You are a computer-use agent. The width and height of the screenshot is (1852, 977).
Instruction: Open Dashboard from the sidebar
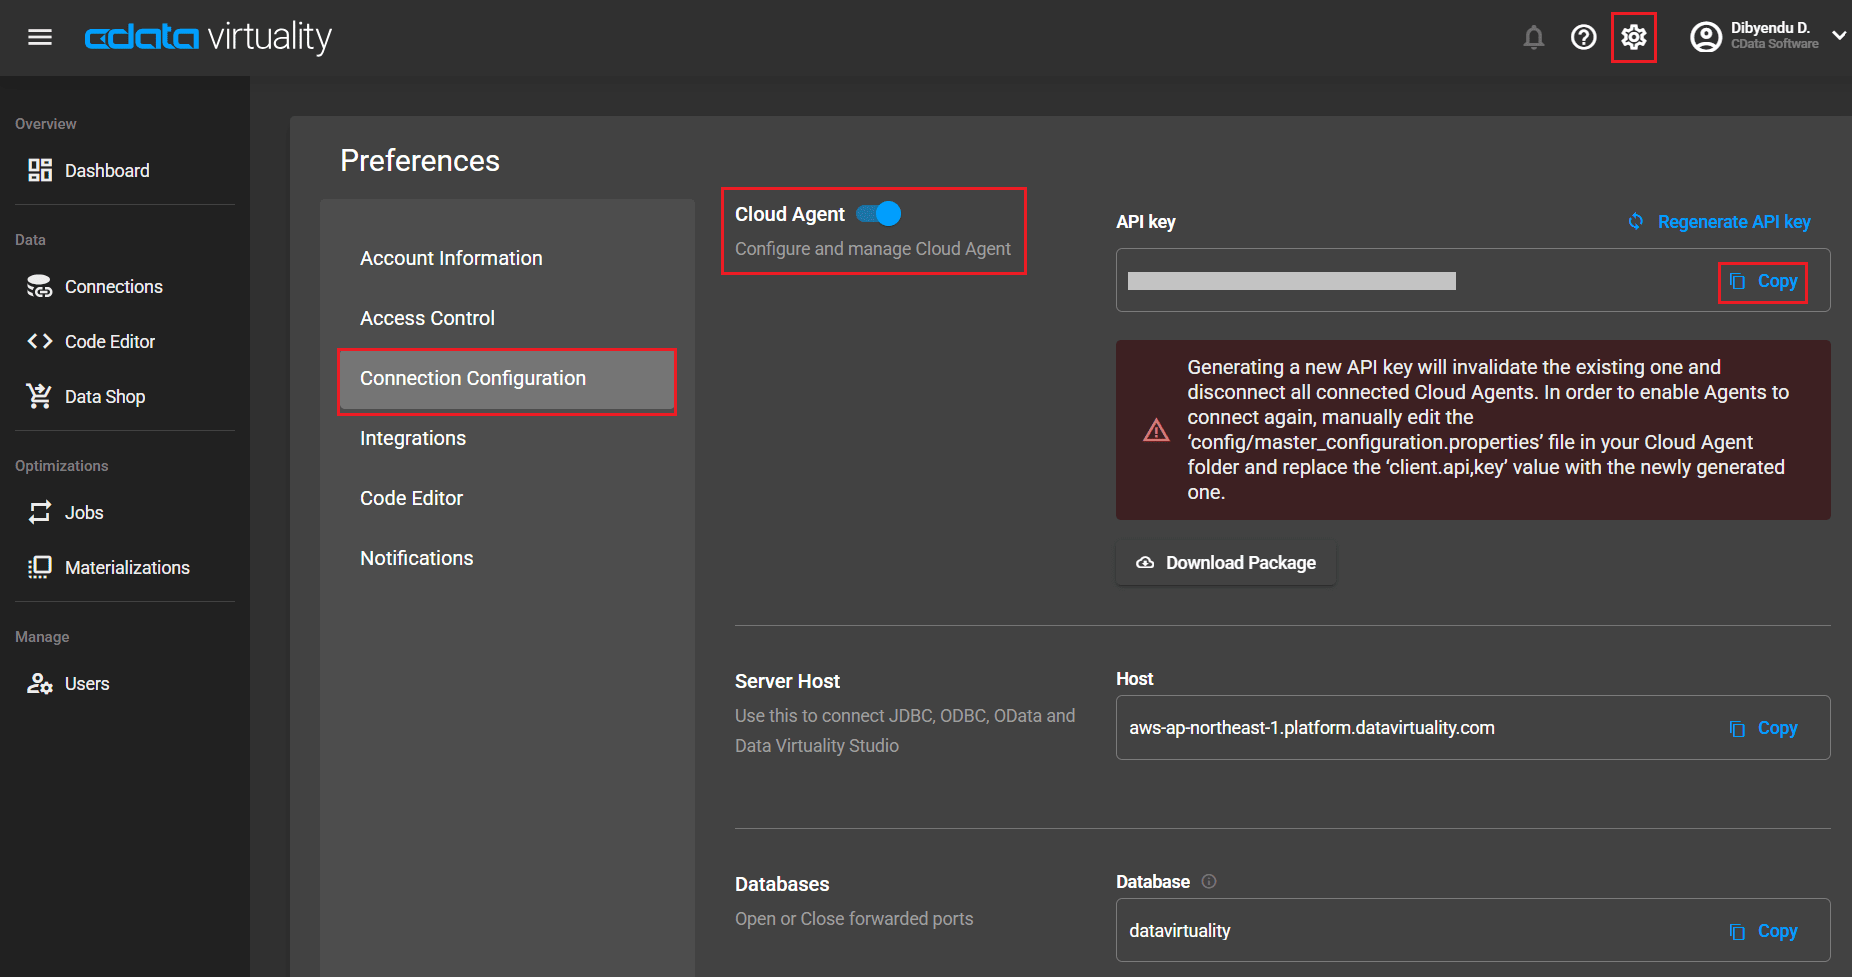[107, 171]
